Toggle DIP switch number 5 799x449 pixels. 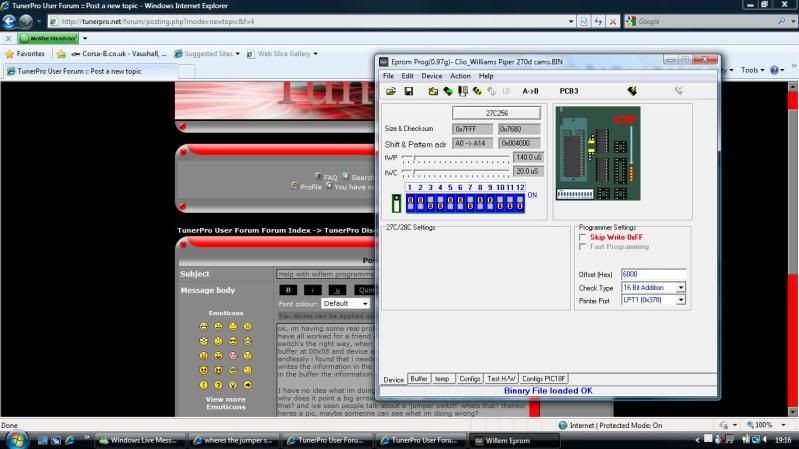(x=450, y=204)
